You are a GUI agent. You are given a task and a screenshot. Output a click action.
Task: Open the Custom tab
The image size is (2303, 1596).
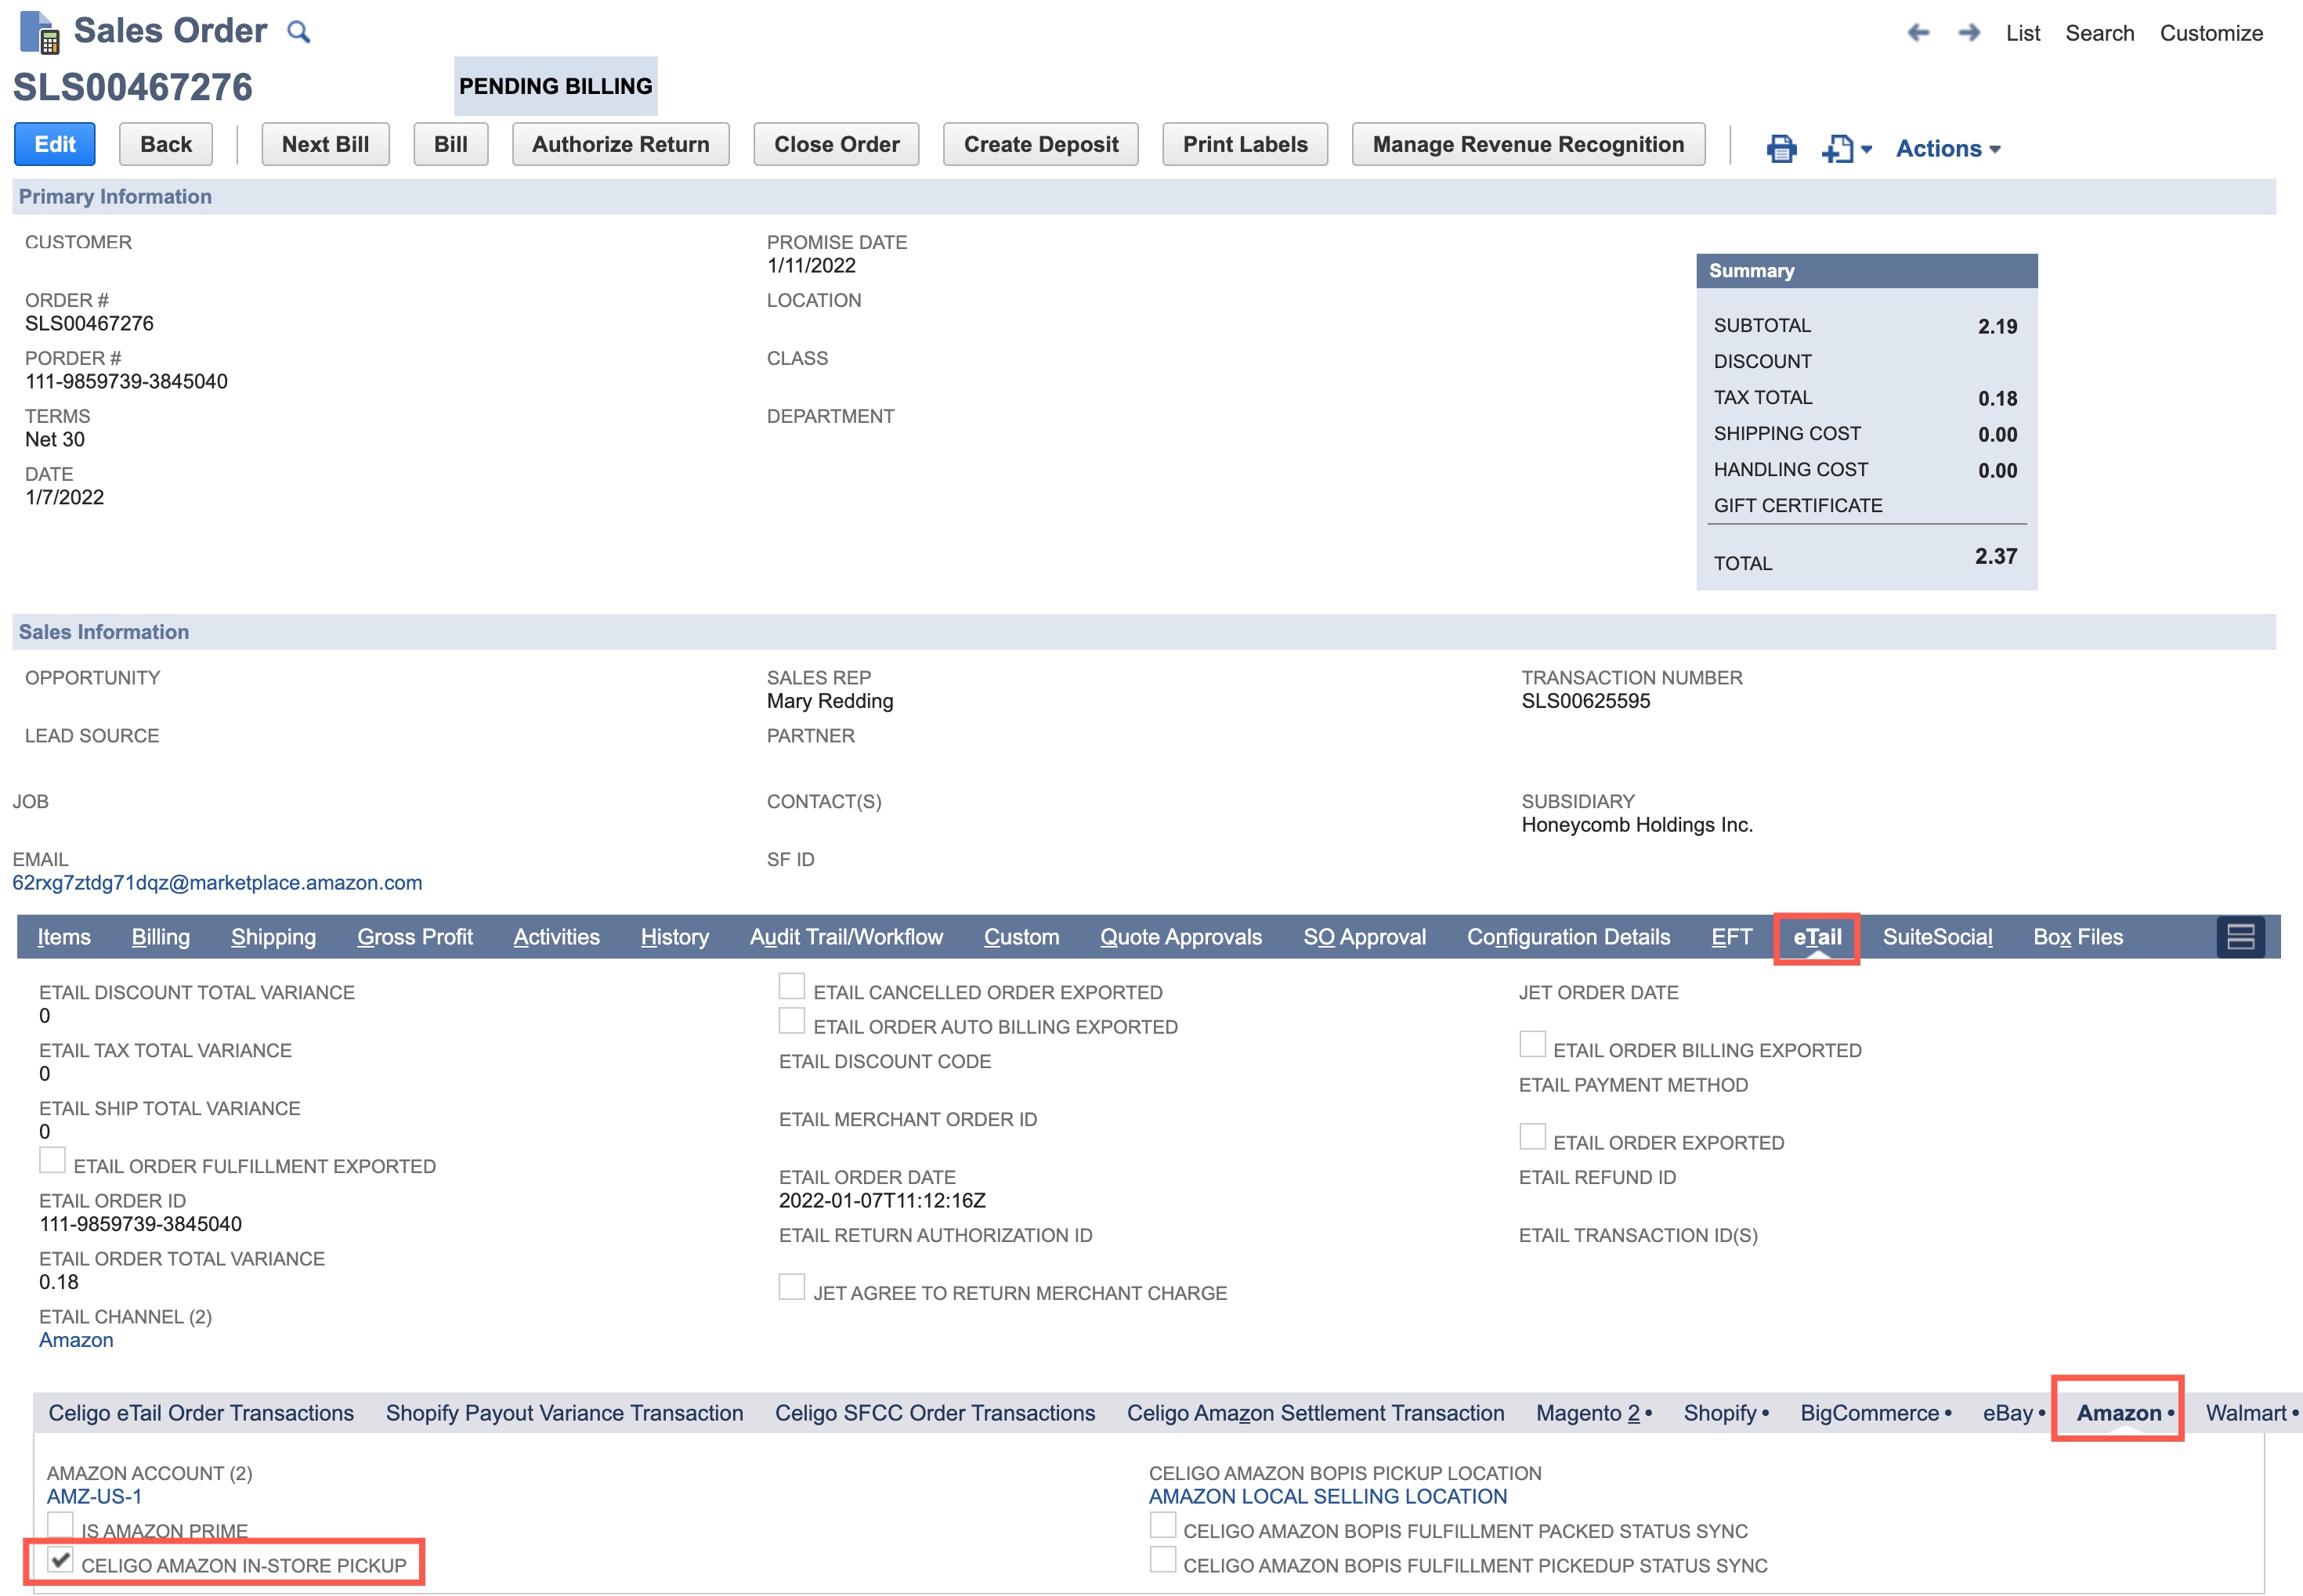[x=1021, y=937]
